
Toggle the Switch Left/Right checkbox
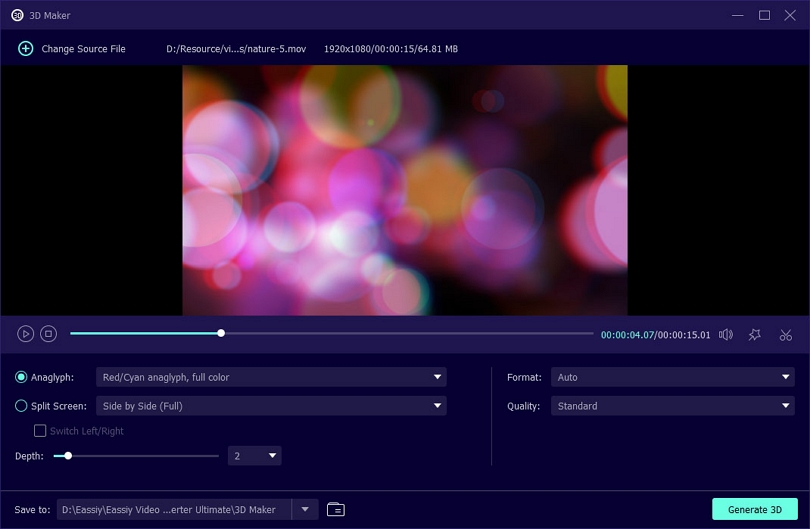pyautogui.click(x=40, y=431)
